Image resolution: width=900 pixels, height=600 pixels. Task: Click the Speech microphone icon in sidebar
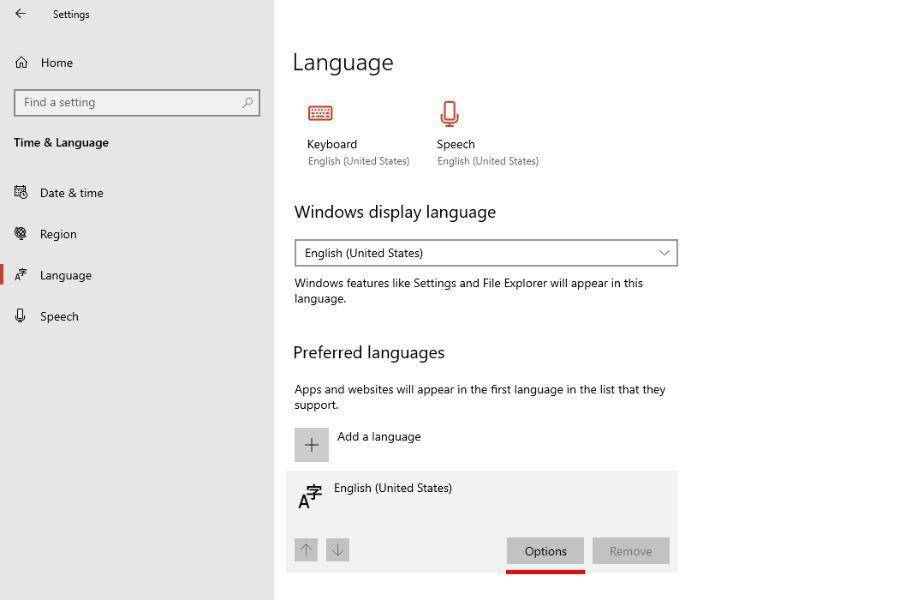pos(21,316)
